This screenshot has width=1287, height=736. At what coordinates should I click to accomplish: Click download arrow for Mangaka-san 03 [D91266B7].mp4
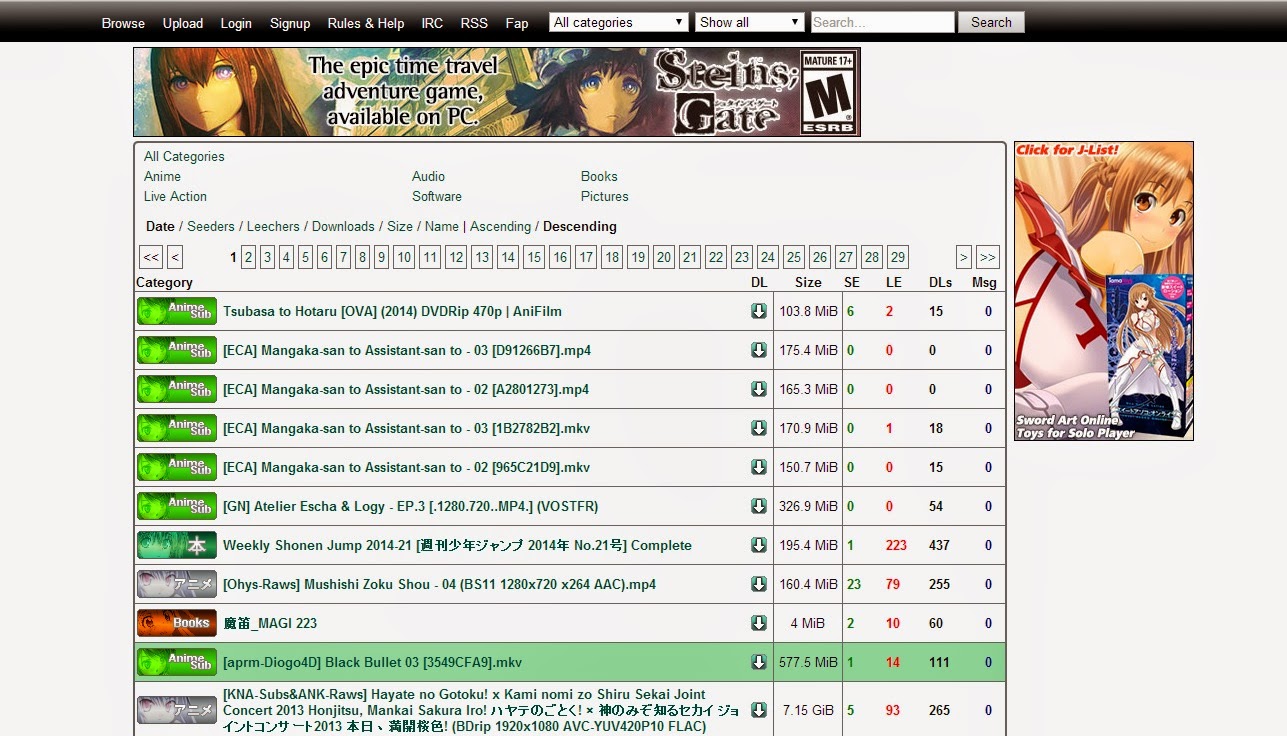(759, 350)
